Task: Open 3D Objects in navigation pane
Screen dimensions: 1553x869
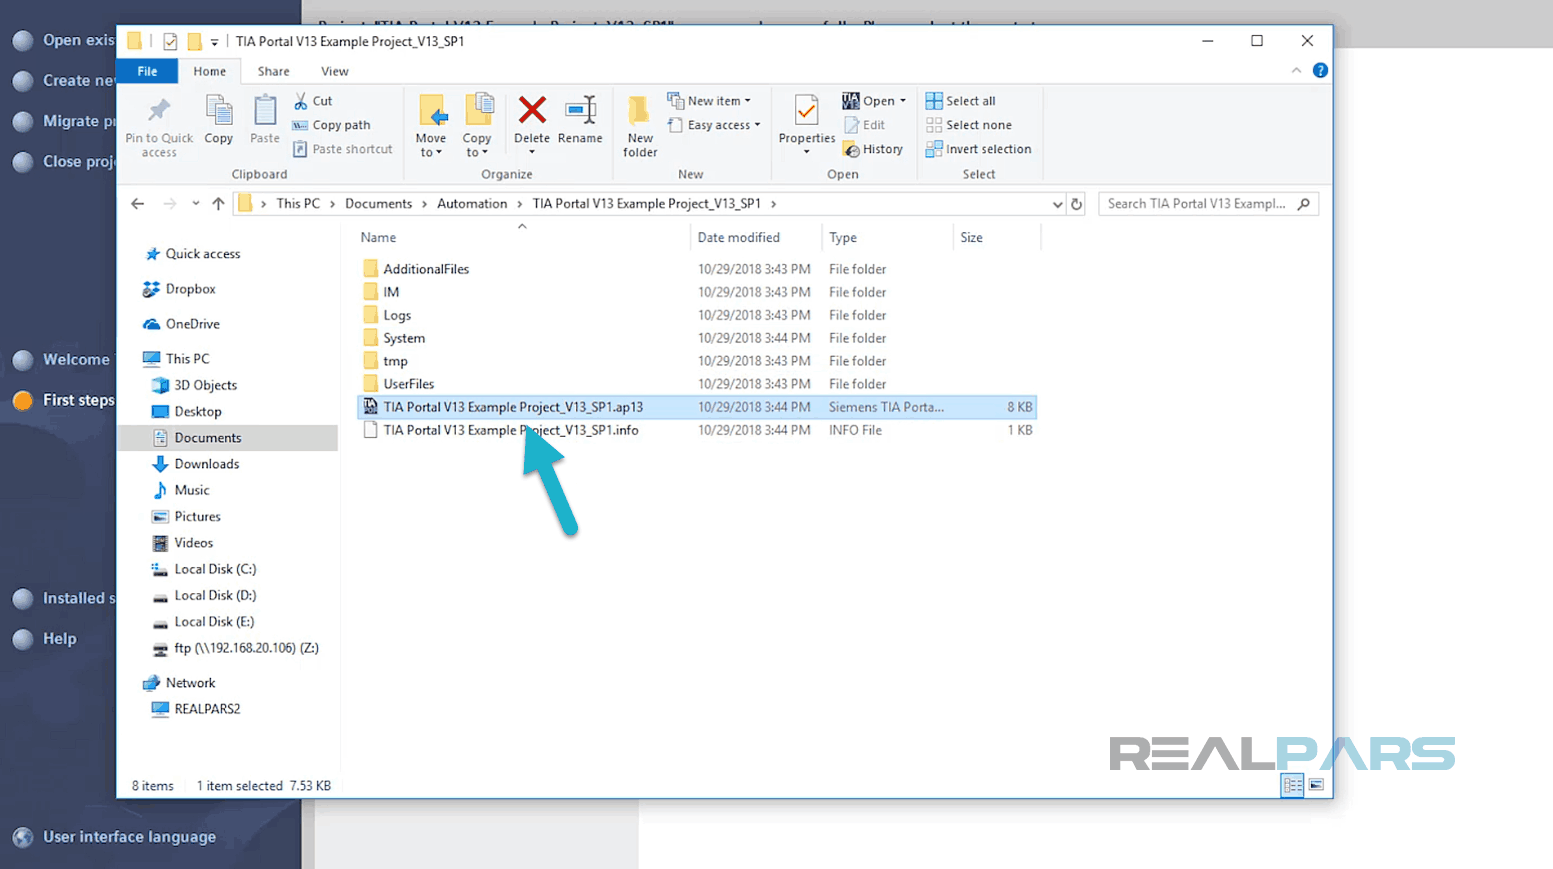Action: pos(205,385)
